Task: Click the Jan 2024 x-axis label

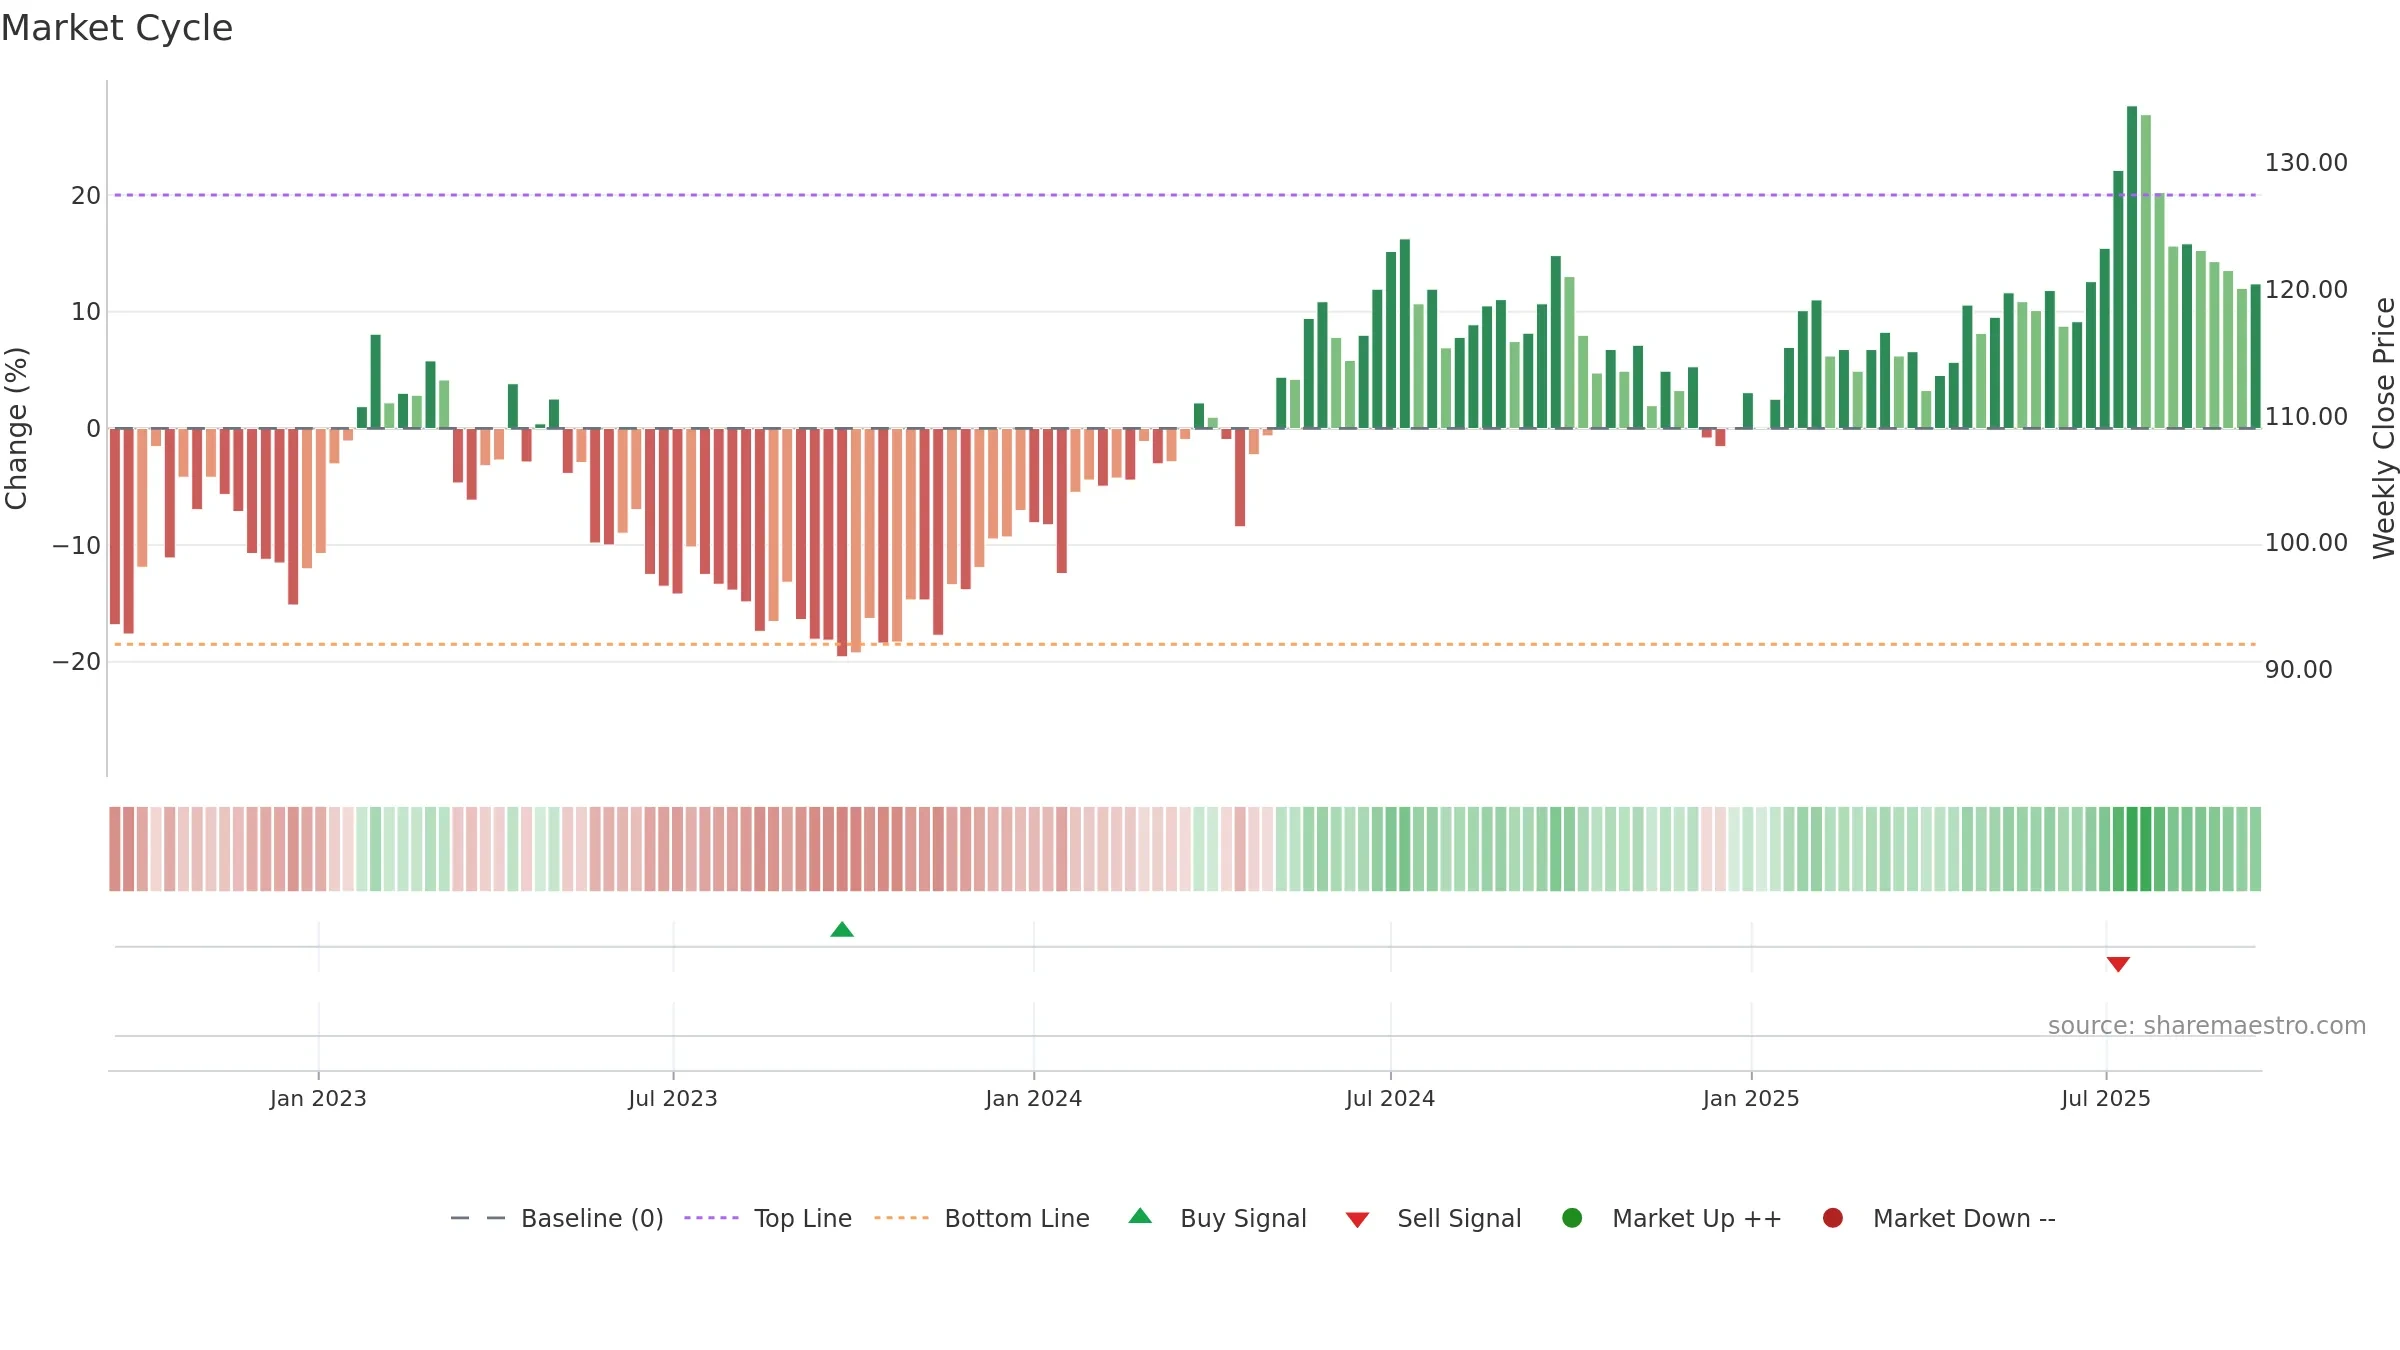Action: click(x=1033, y=1098)
